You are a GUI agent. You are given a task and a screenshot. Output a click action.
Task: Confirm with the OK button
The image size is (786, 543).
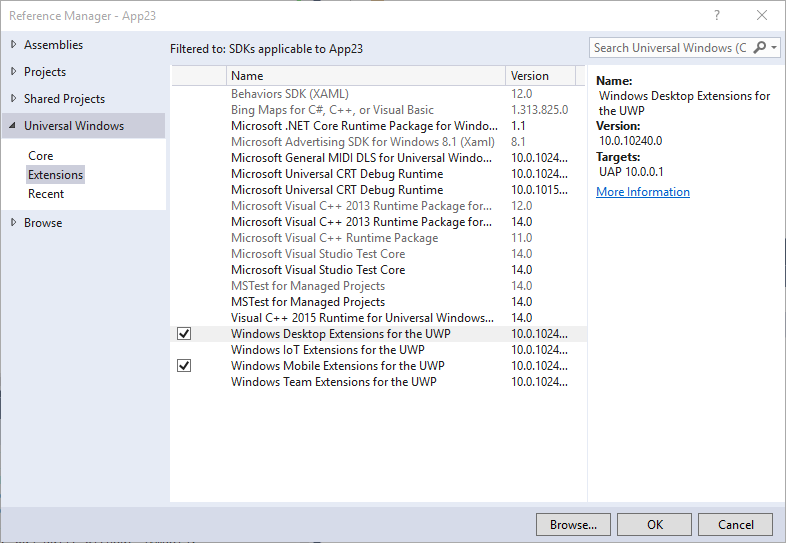coord(655,524)
